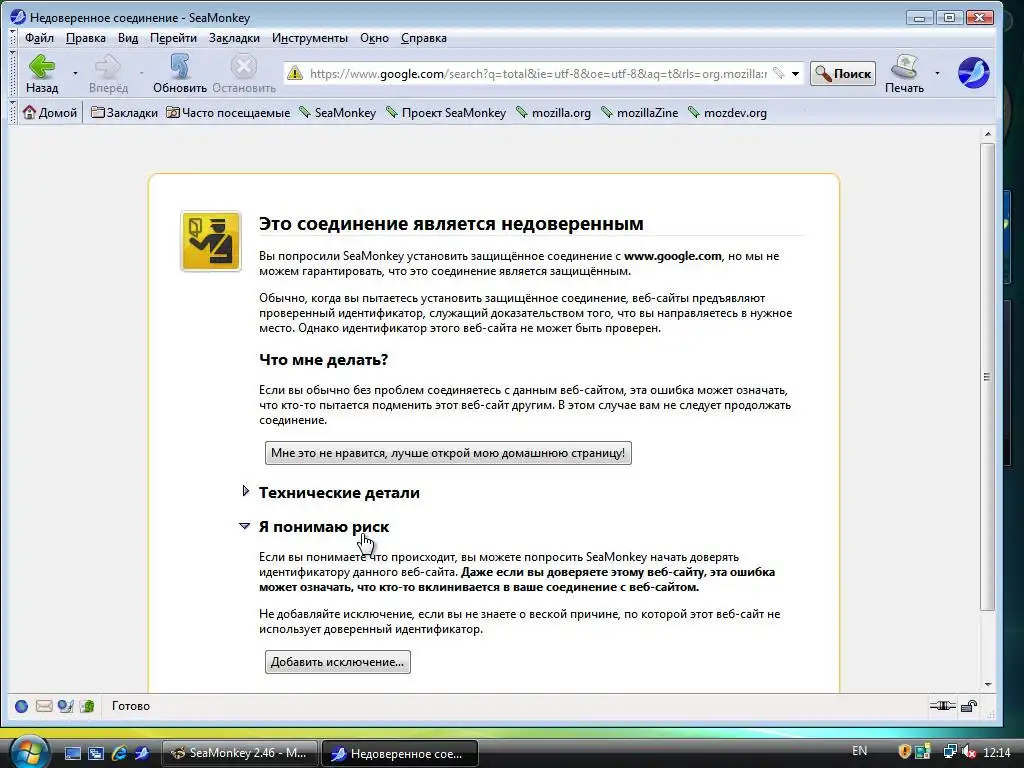
Task: Open the Вперёд history dropdown arrow
Action: coord(141,73)
